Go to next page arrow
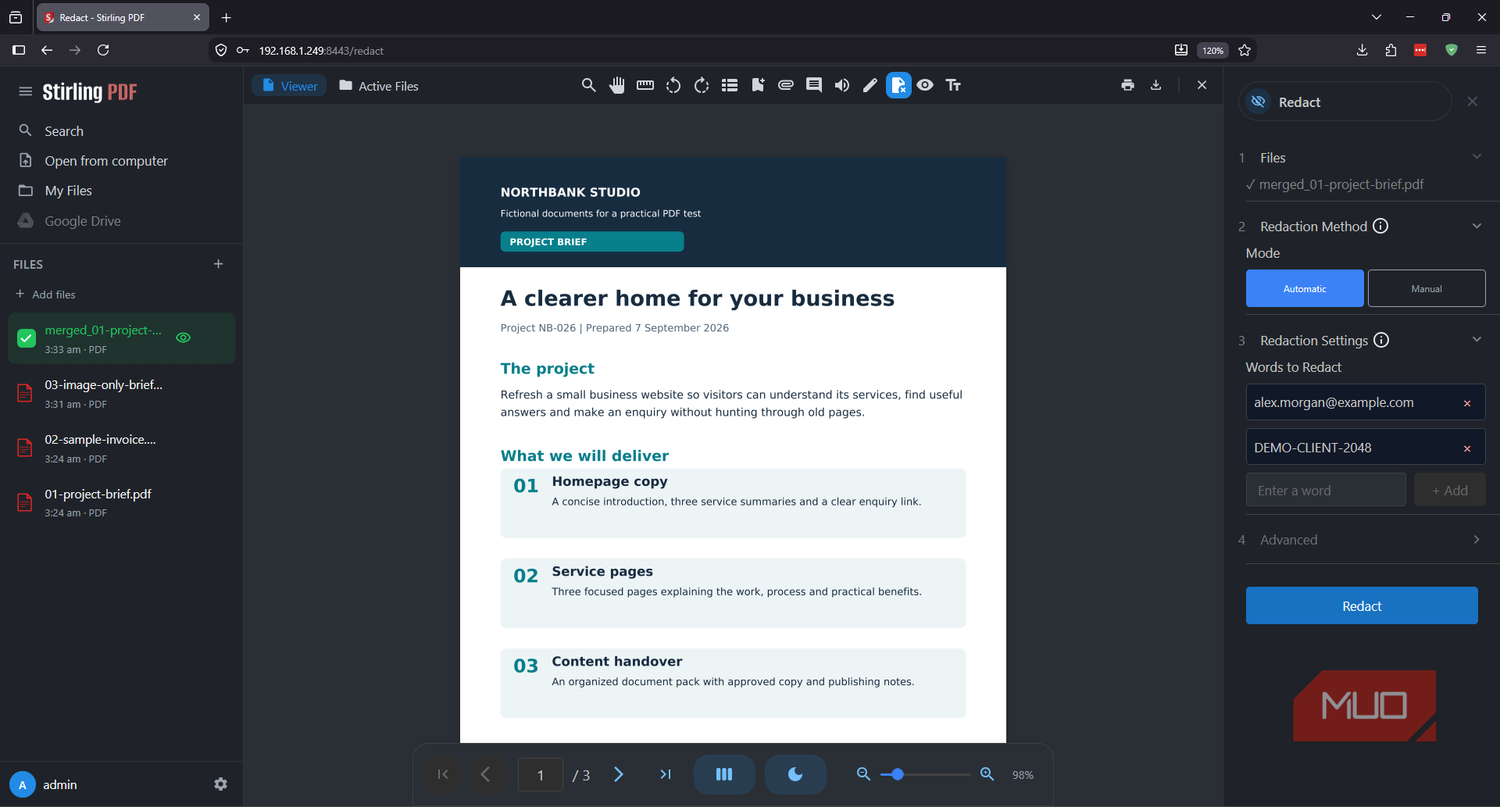The image size is (1500, 807). tap(618, 775)
